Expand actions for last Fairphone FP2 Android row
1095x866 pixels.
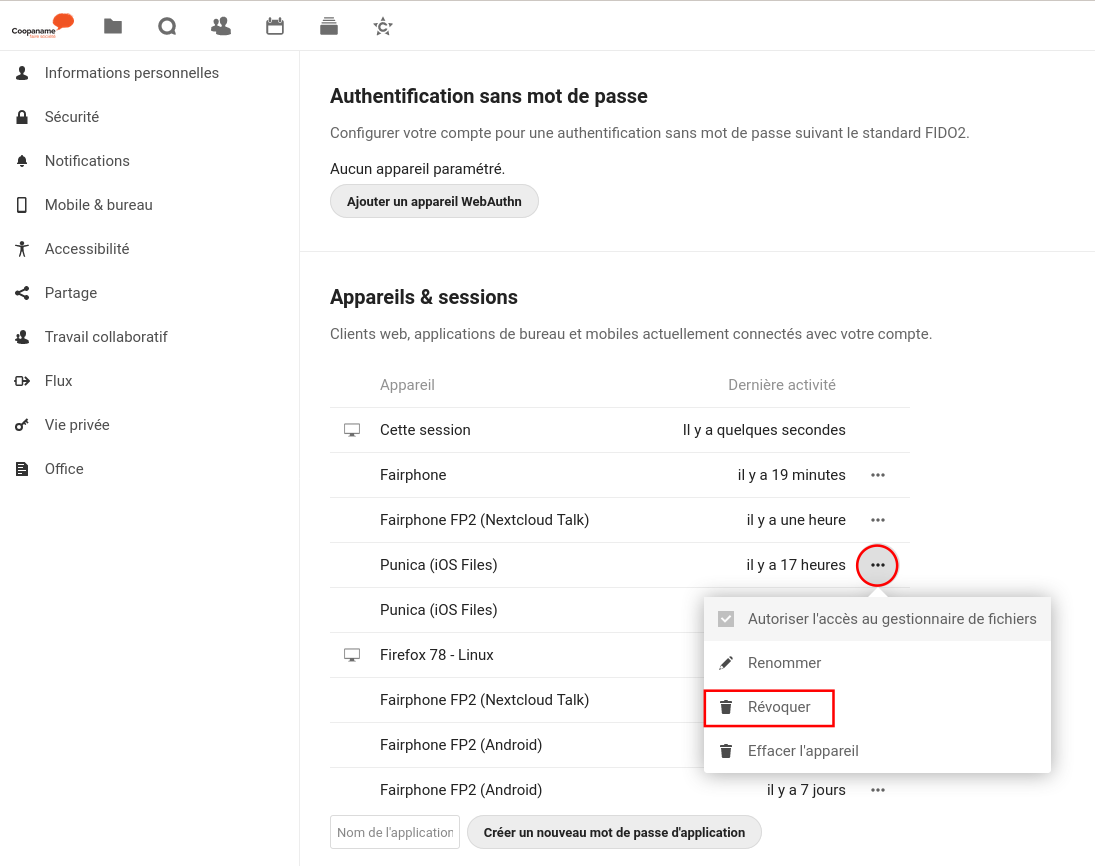pos(878,790)
